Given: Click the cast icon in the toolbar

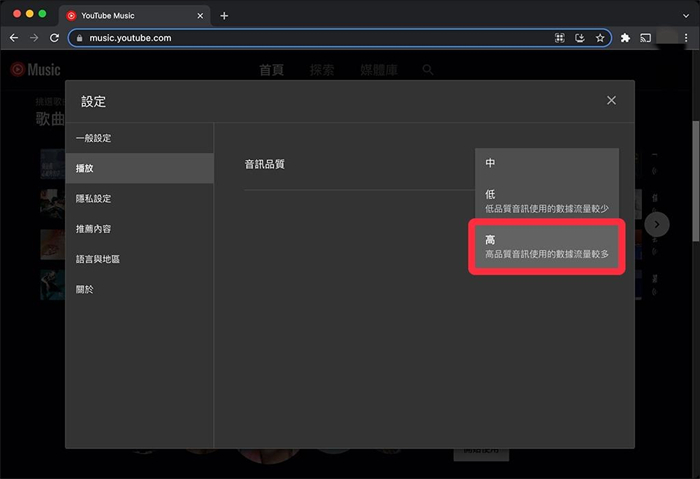Looking at the screenshot, I should point(646,38).
